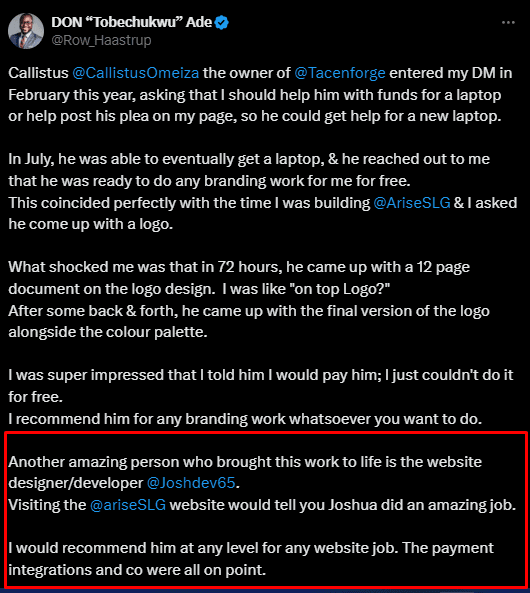Visit the @Tacenforge mention
Screen dimensions: 530x593
pyautogui.click(x=340, y=73)
